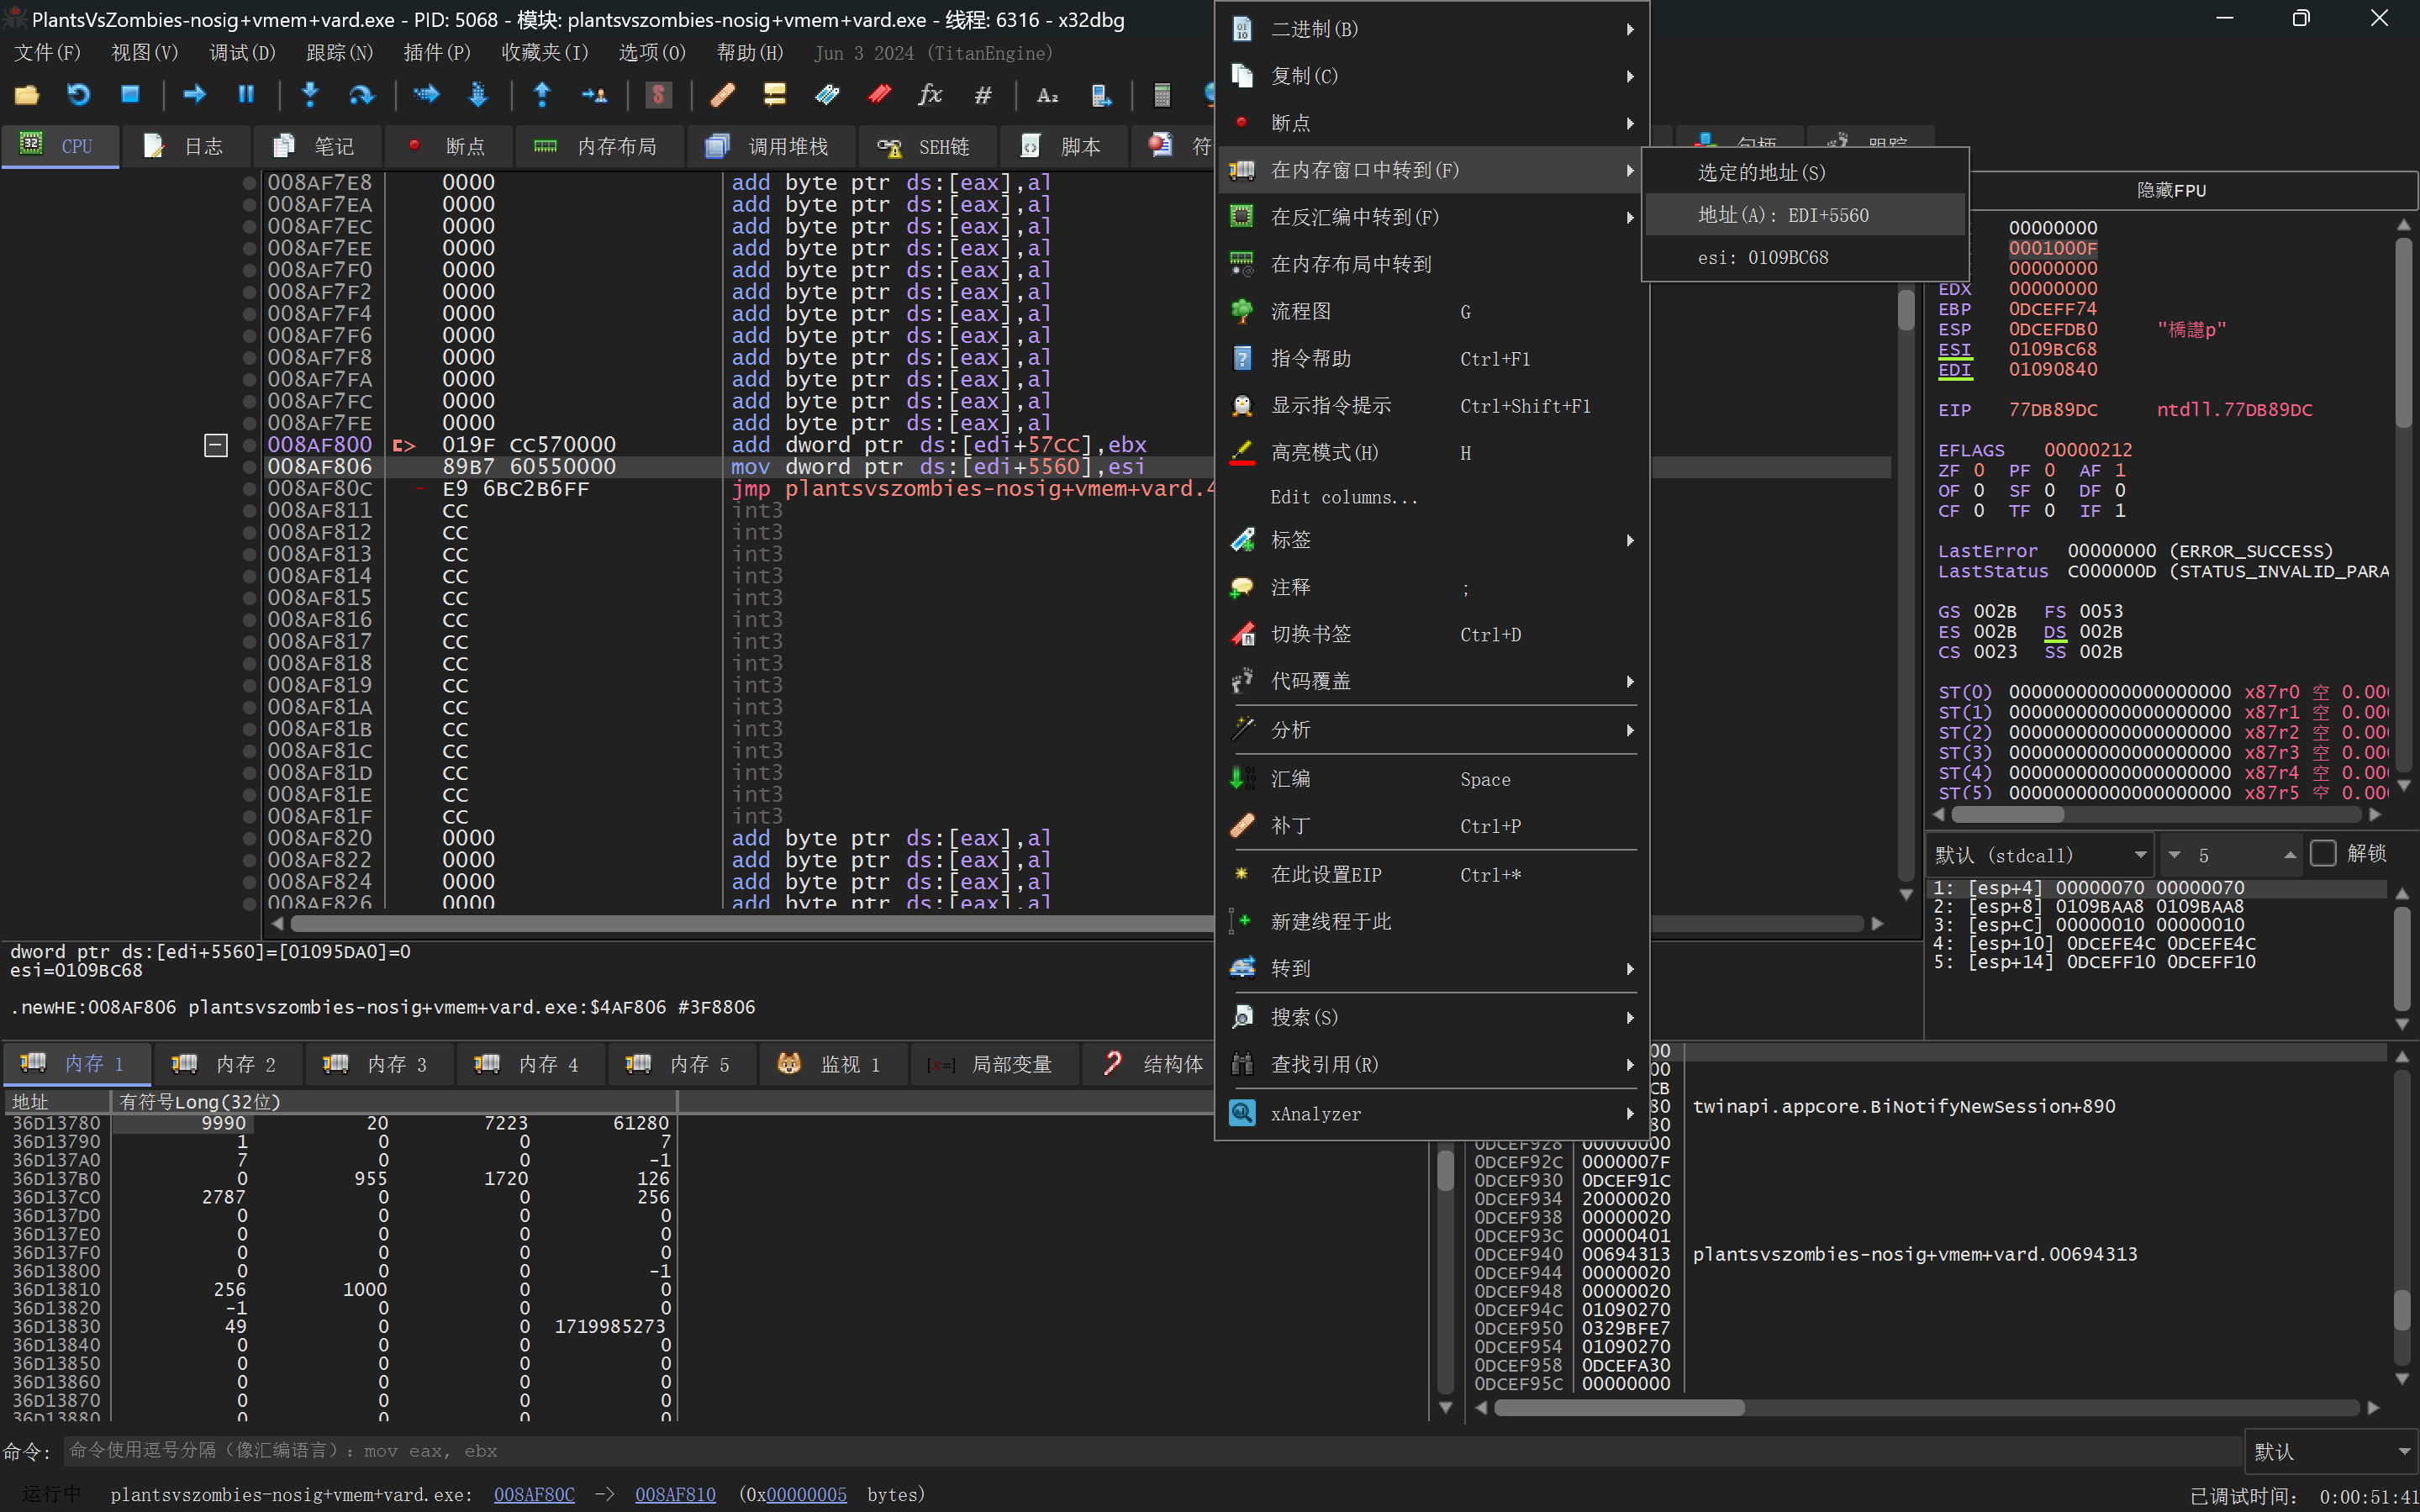Switch to the 内存布局 tab

click(600, 147)
